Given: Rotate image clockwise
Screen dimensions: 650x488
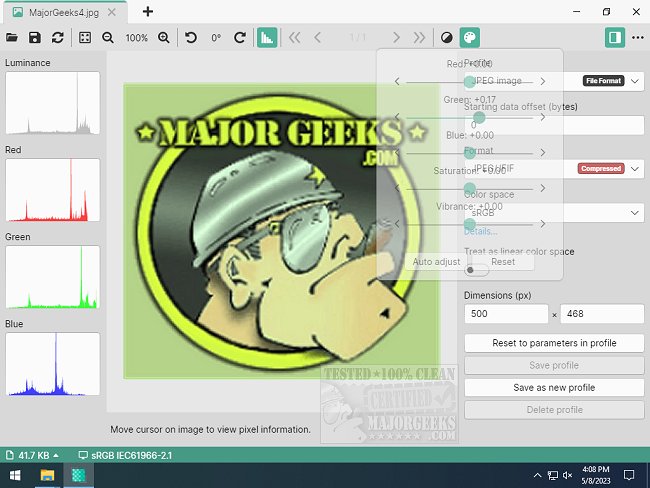Looking at the screenshot, I should click(240, 37).
